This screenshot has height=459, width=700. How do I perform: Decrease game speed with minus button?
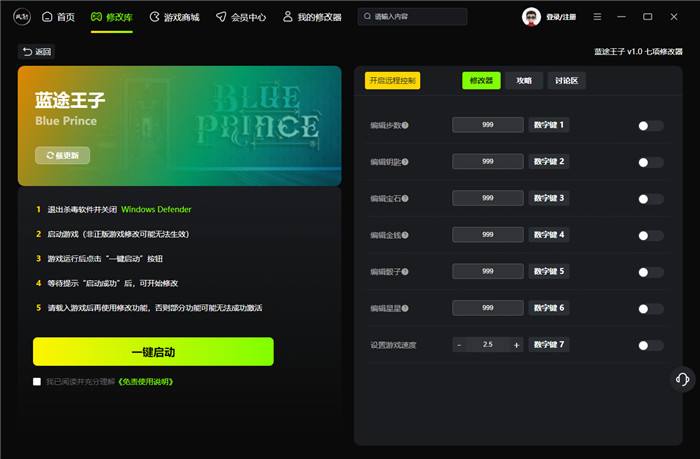(x=459, y=345)
